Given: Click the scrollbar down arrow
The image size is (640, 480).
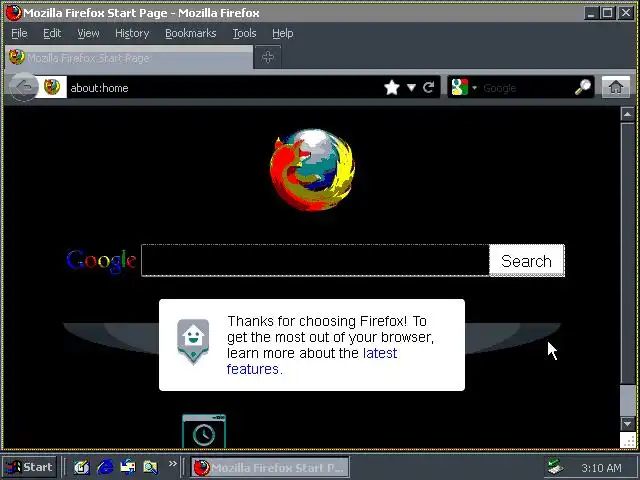Looking at the screenshot, I should 627,424.
